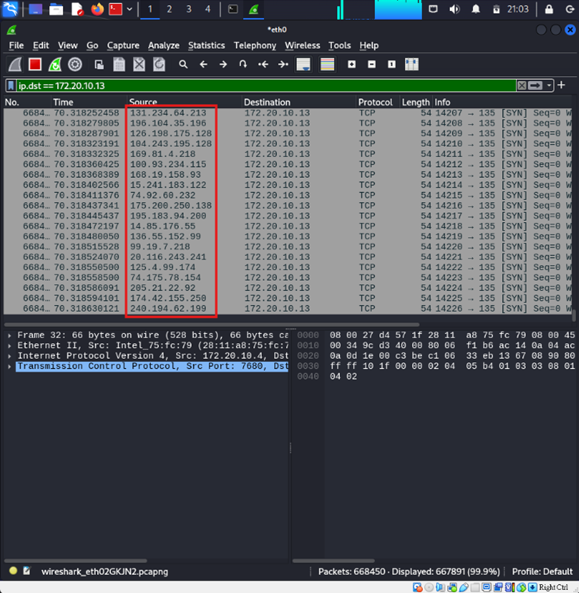
Task: Sort packets by the Time column header
Action: pyautogui.click(x=88, y=102)
